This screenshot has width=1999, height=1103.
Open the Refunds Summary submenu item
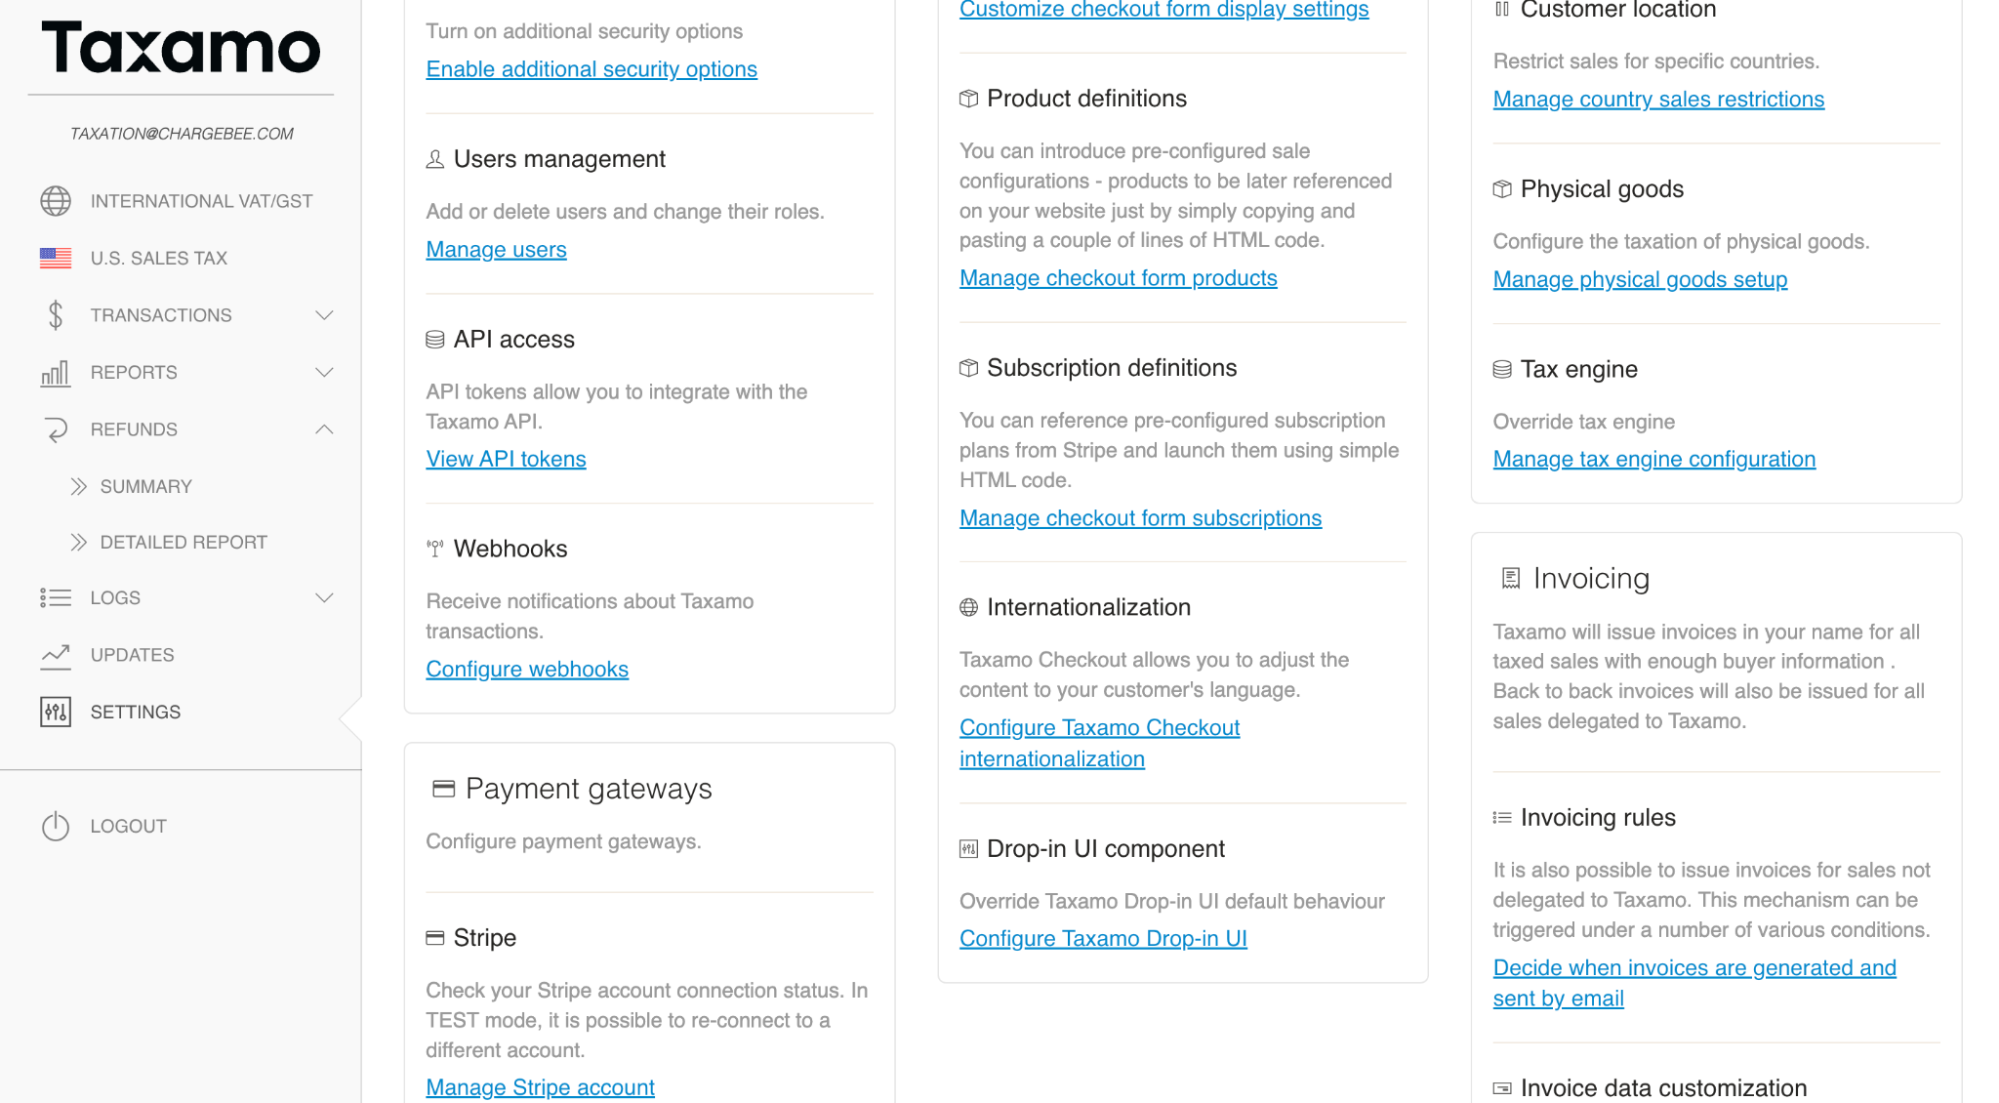tap(145, 487)
